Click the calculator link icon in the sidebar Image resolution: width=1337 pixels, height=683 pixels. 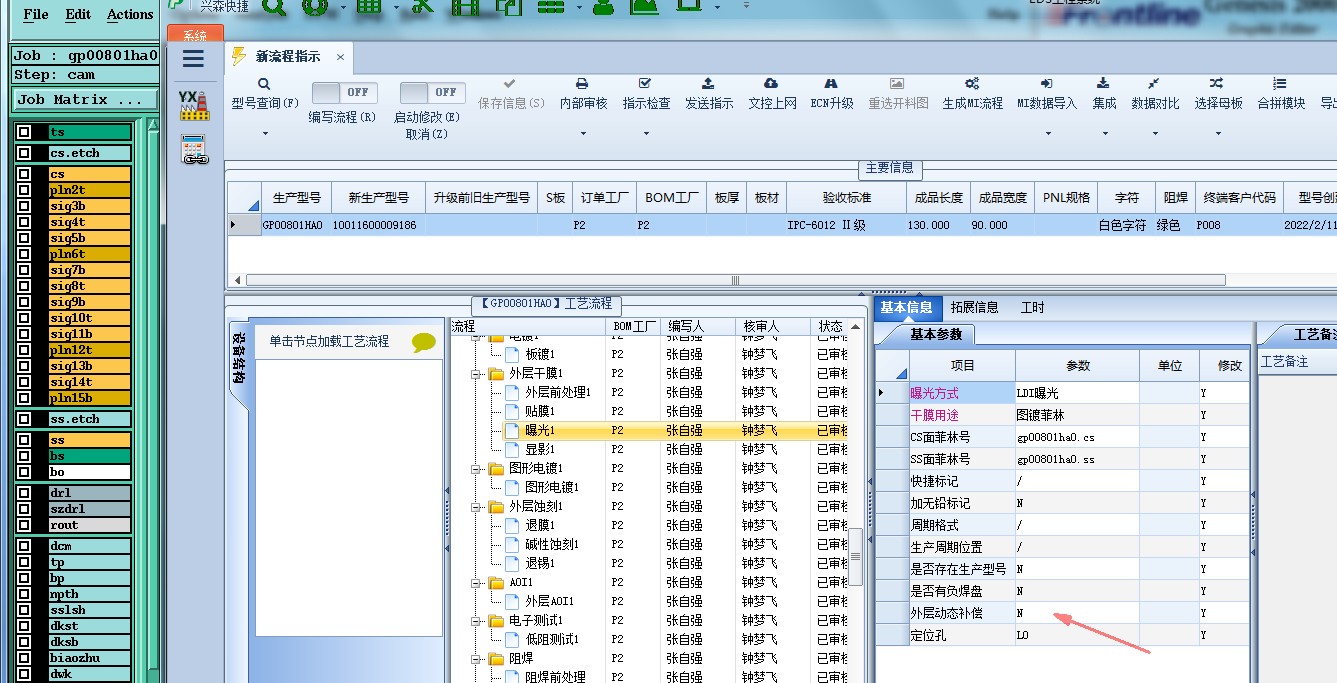tap(194, 149)
